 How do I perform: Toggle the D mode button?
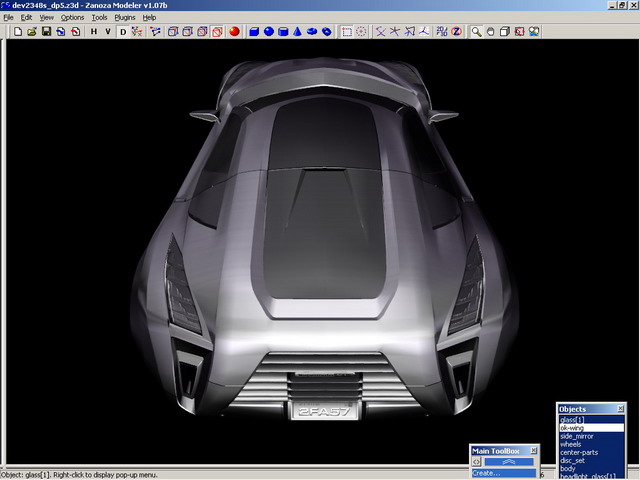pos(124,31)
